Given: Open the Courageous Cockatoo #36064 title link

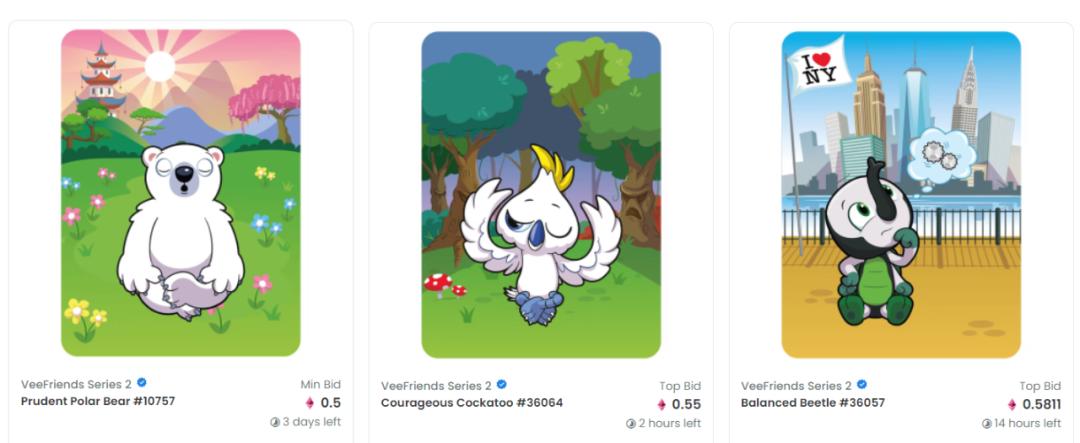Looking at the screenshot, I should (472, 402).
